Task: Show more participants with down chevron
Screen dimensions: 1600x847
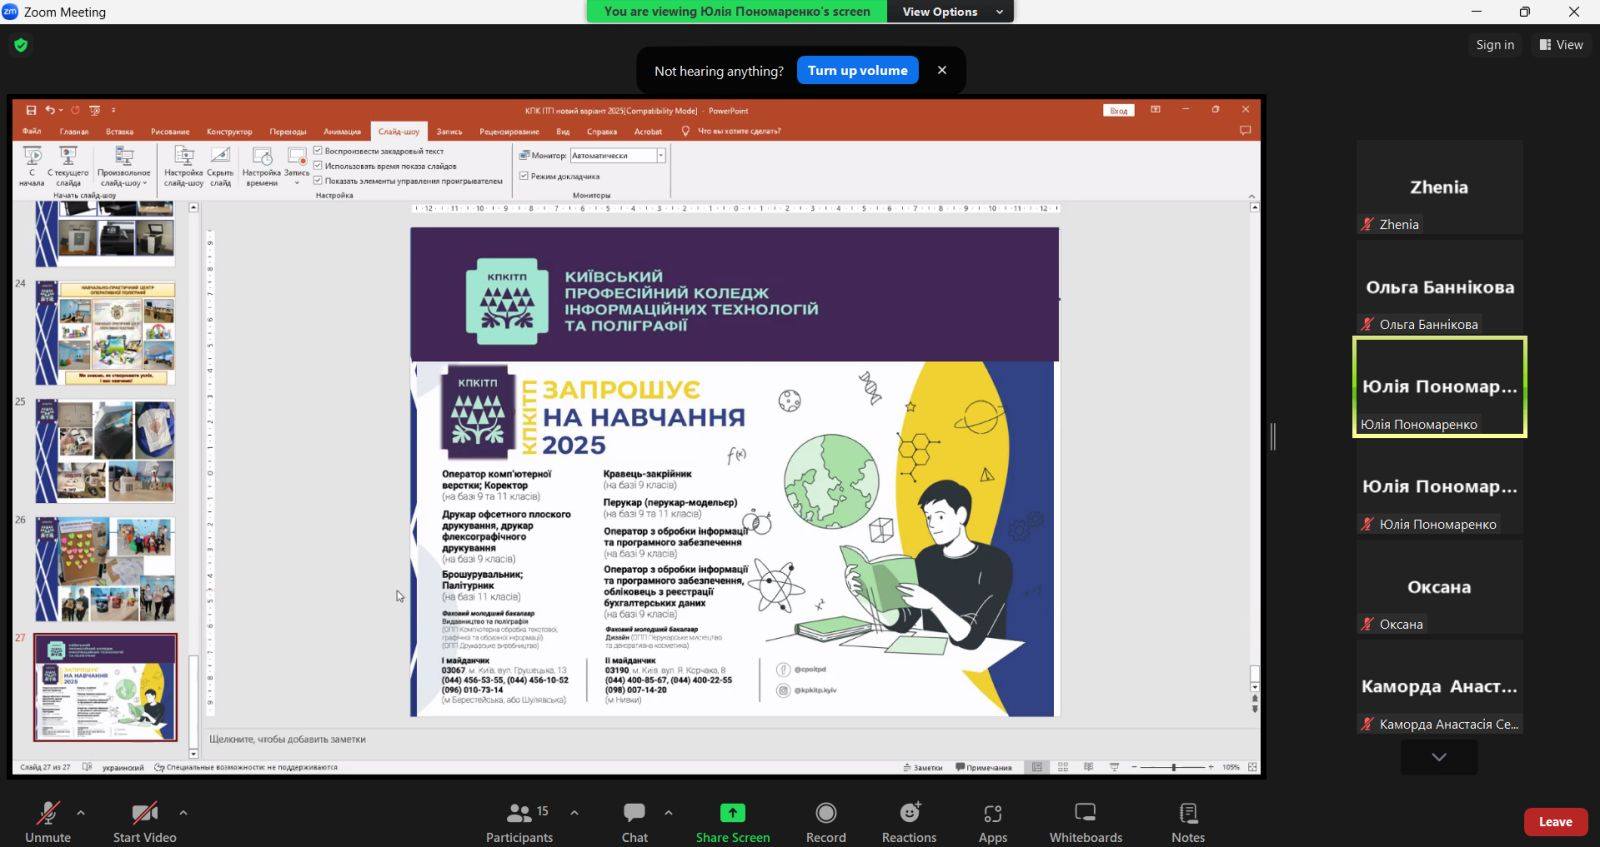Action: 1439,757
